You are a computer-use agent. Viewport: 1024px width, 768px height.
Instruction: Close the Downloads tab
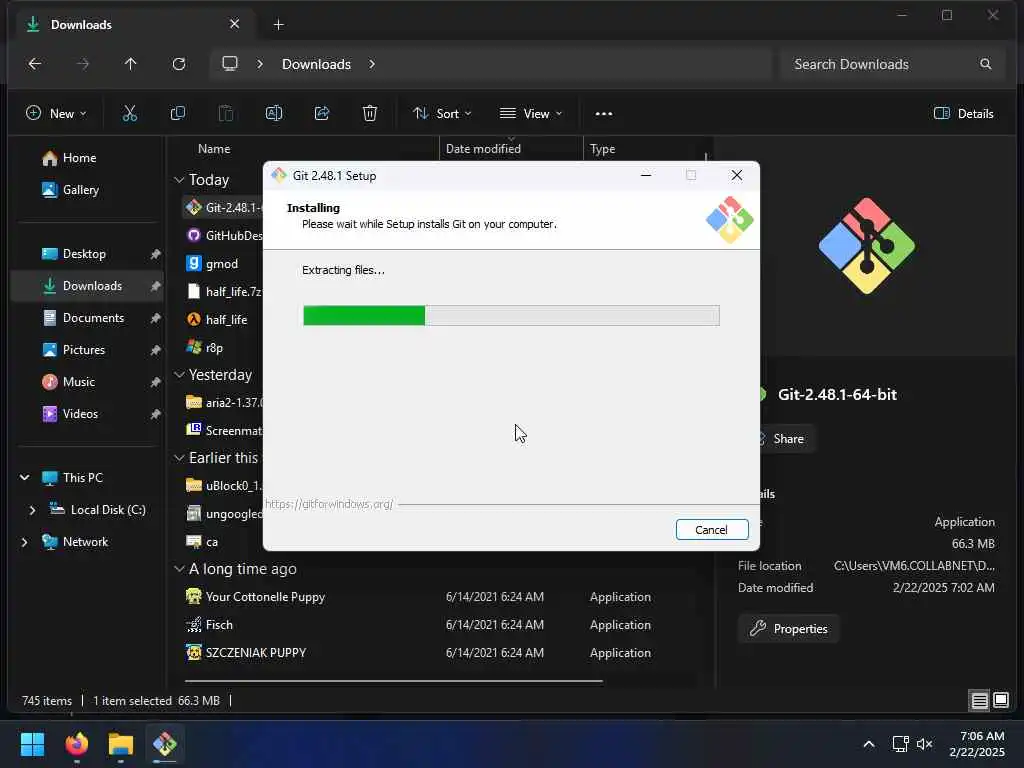tap(234, 24)
